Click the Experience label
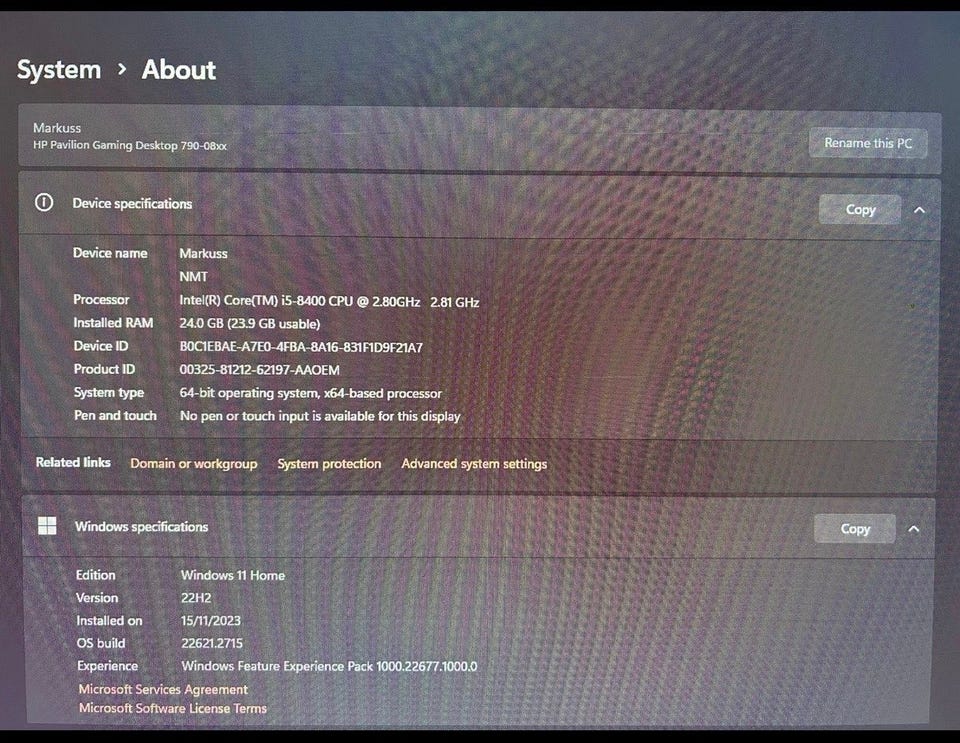Screen dimensions: 960x743 point(107,666)
